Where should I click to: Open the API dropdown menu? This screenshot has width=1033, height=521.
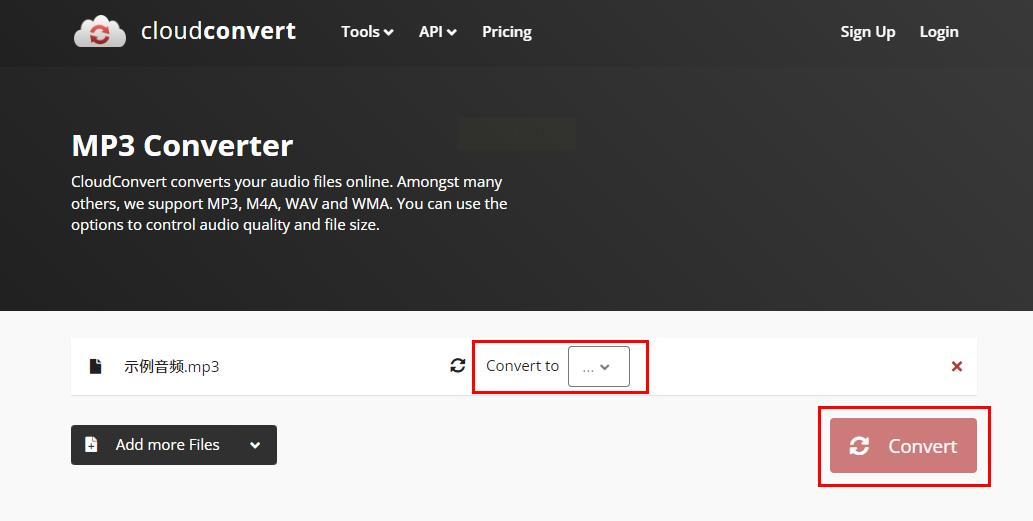point(437,32)
